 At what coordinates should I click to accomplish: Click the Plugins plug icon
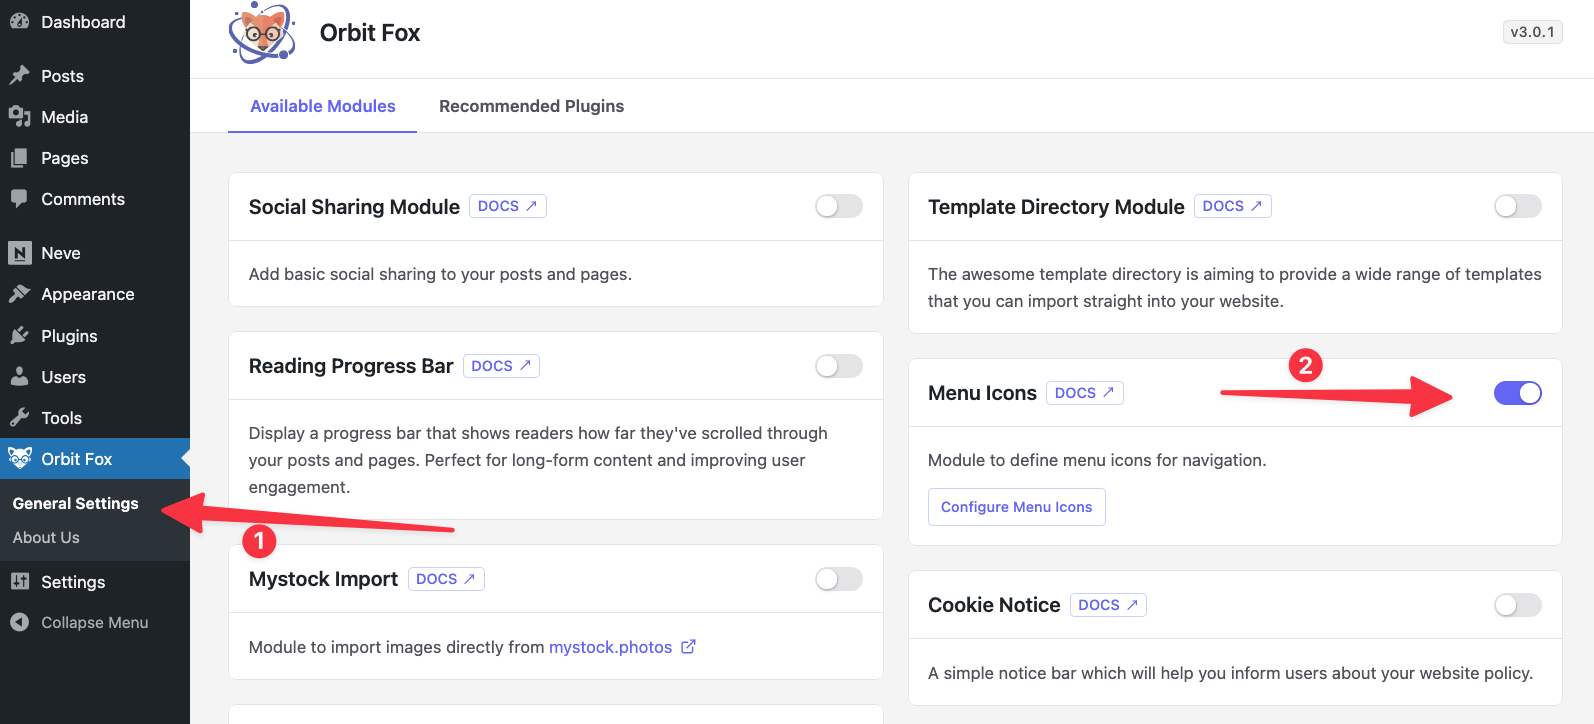click(x=19, y=336)
